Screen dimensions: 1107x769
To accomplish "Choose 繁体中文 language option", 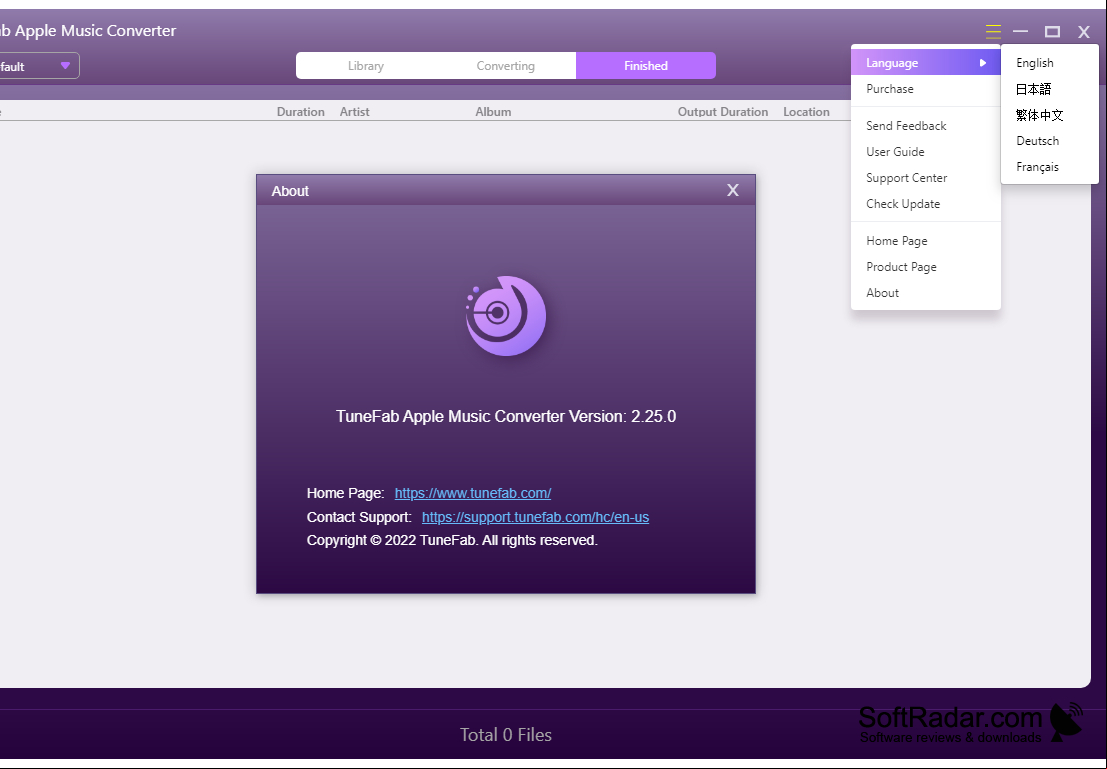I will pyautogui.click(x=1050, y=115).
